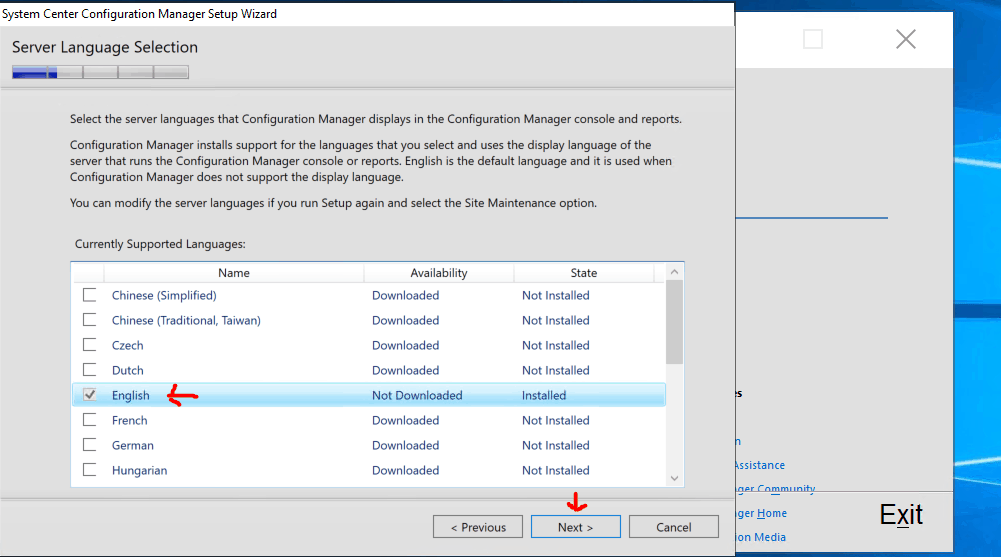The width and height of the screenshot is (1001, 557).
Task: Select the French language checkbox
Action: point(89,420)
